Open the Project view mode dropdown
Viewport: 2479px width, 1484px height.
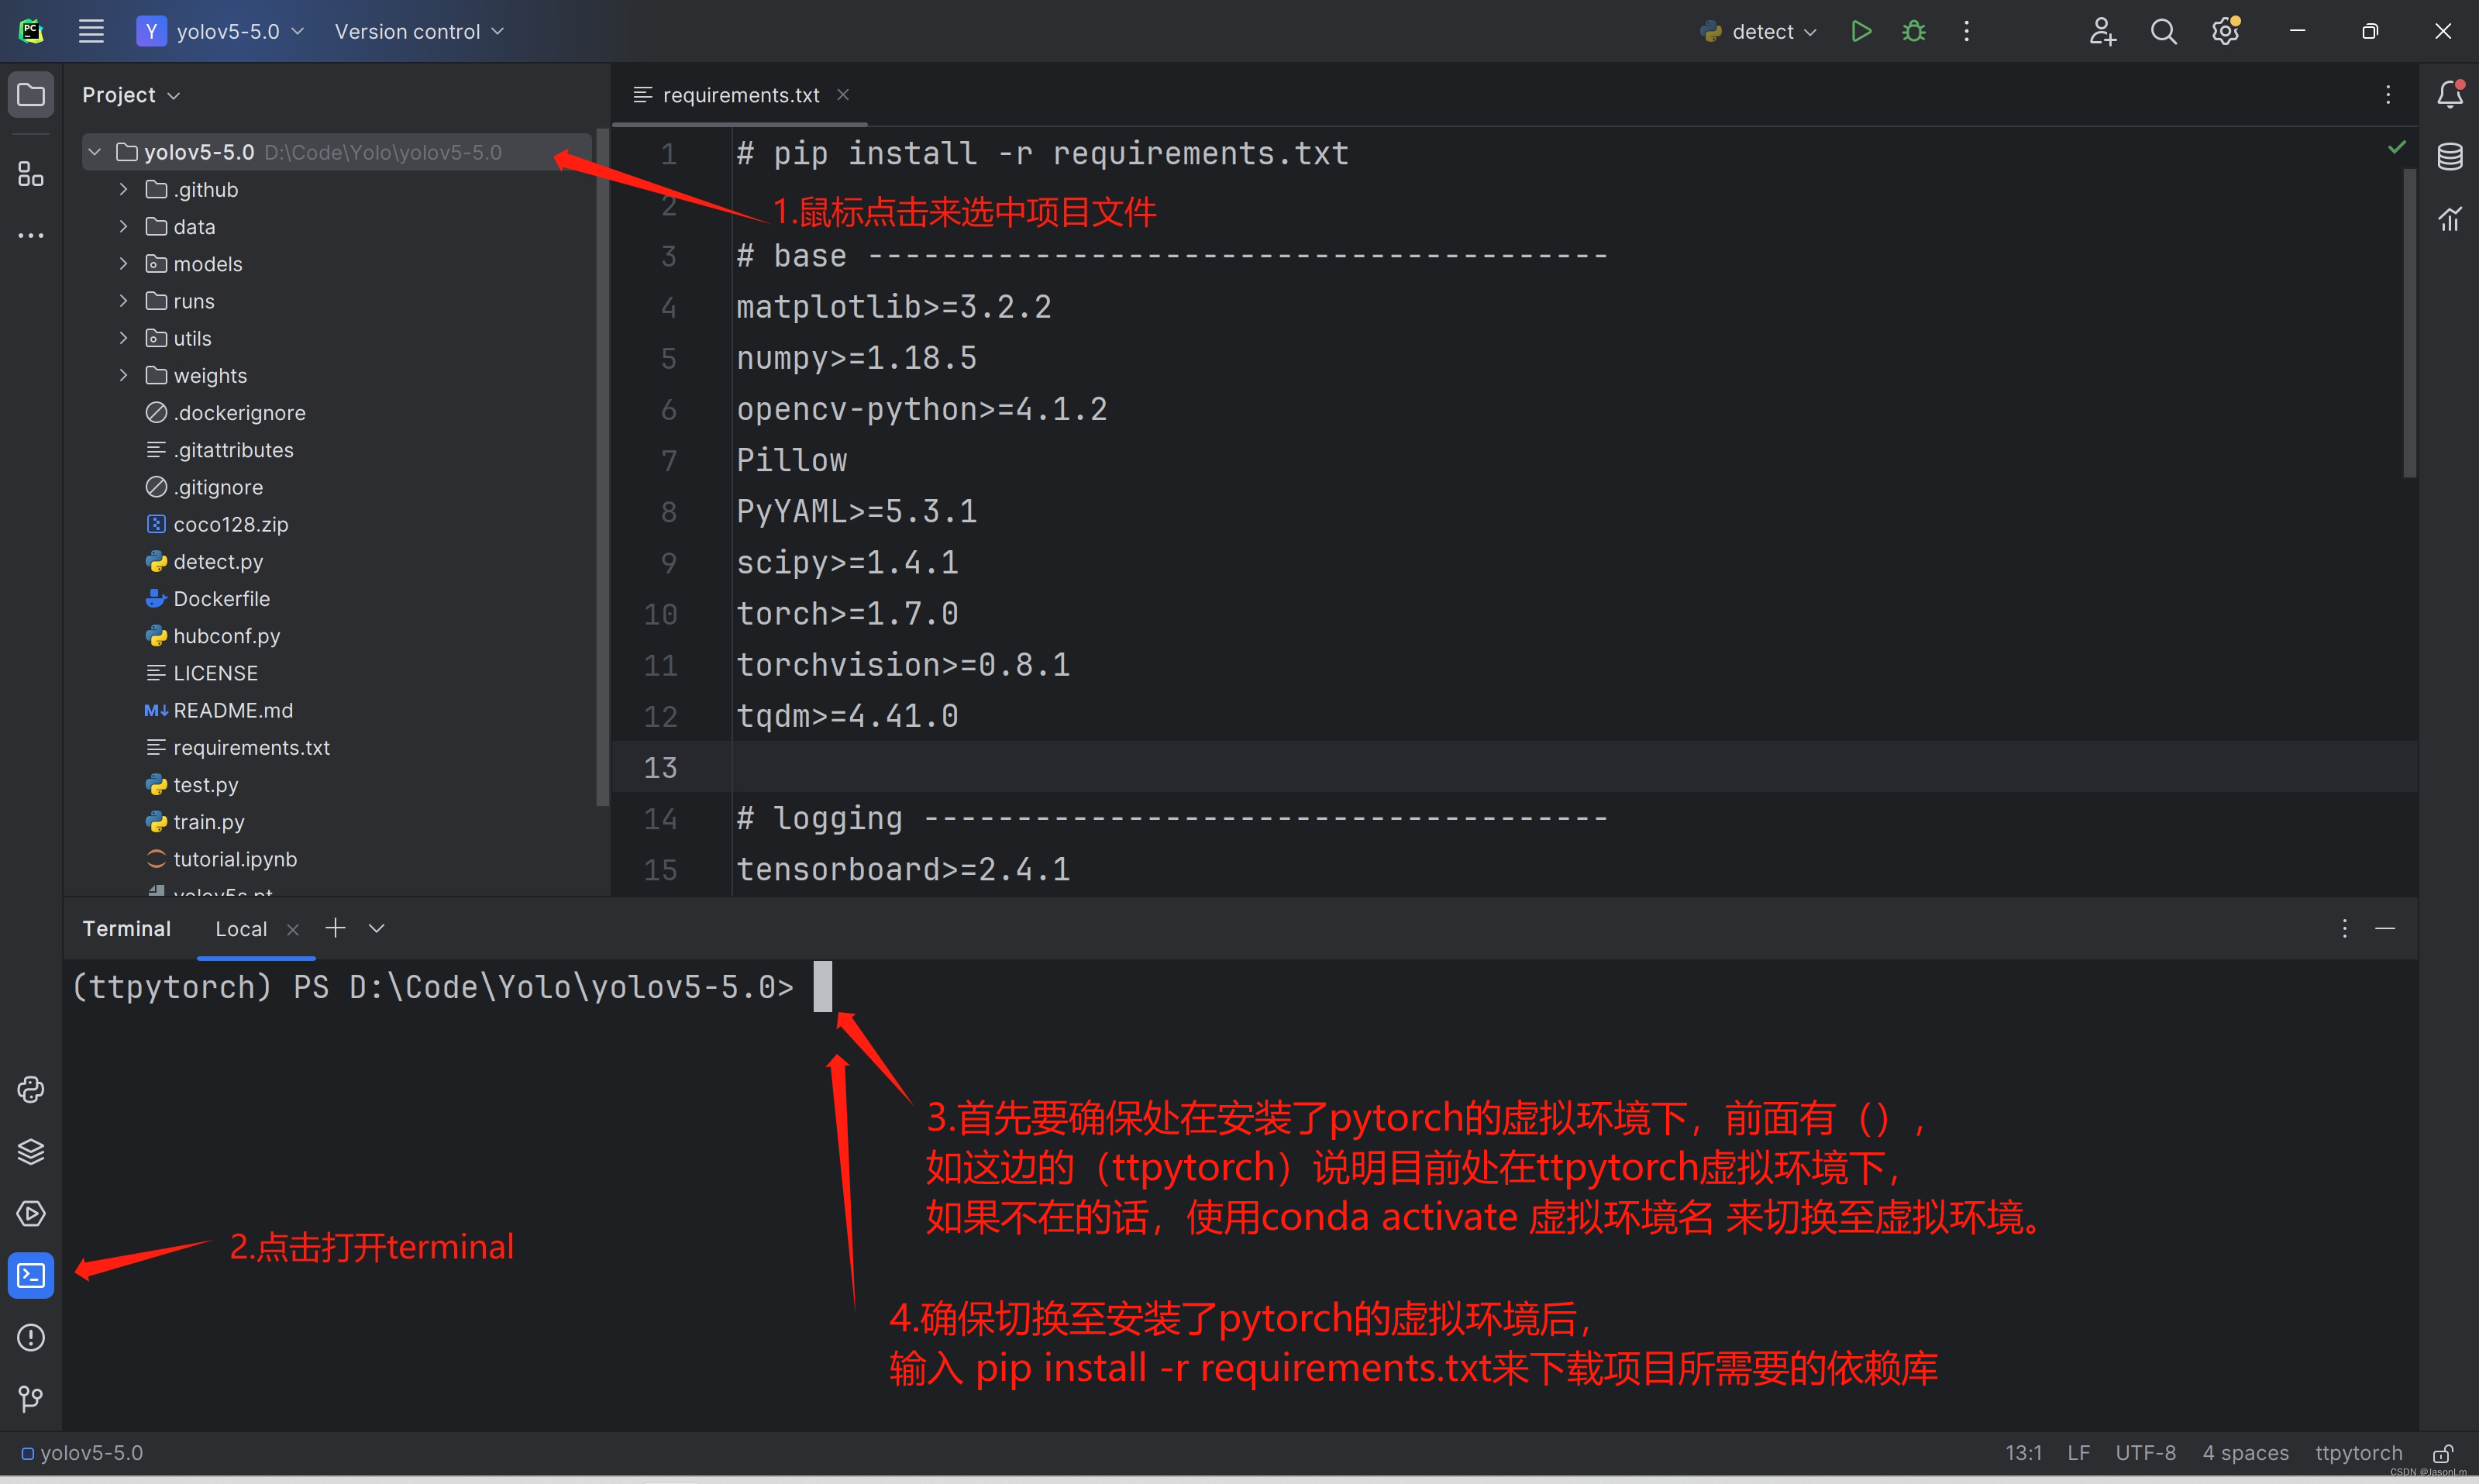(x=131, y=95)
